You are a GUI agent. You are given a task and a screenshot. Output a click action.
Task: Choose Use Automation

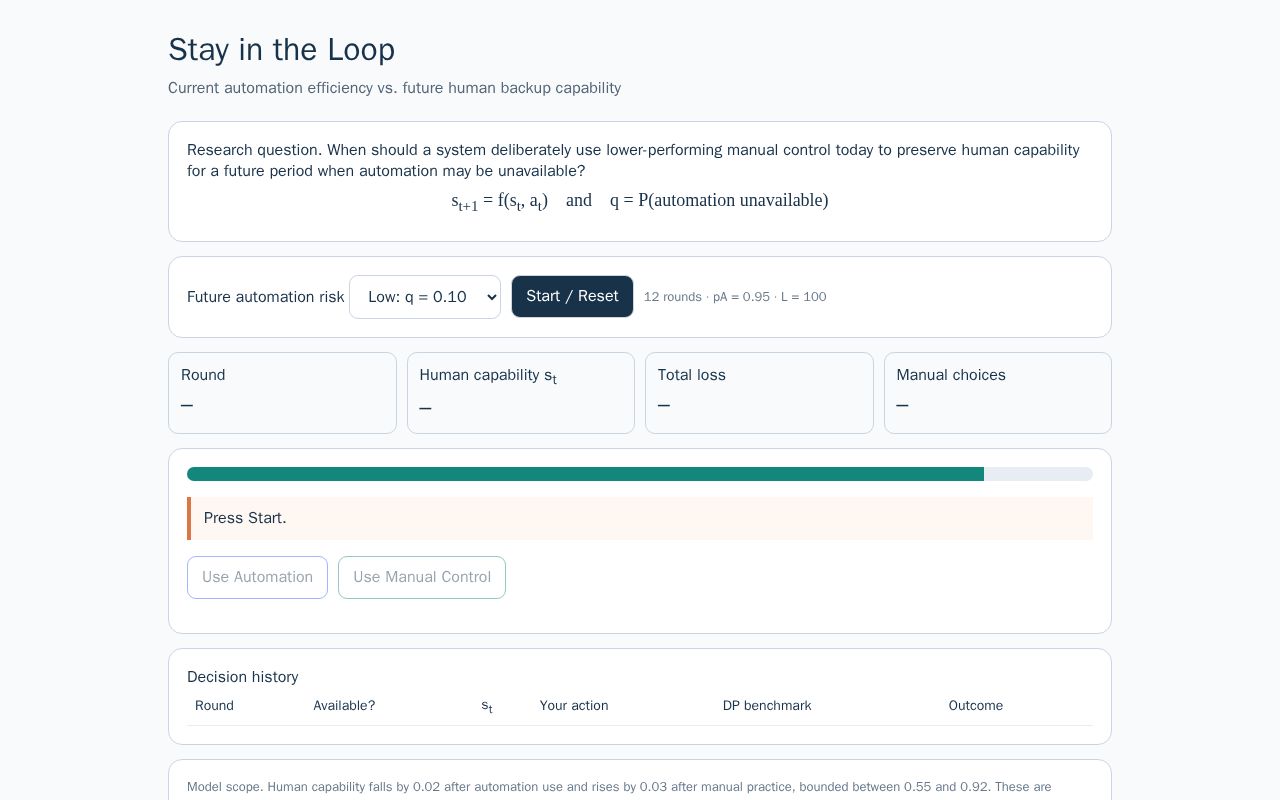257,578
